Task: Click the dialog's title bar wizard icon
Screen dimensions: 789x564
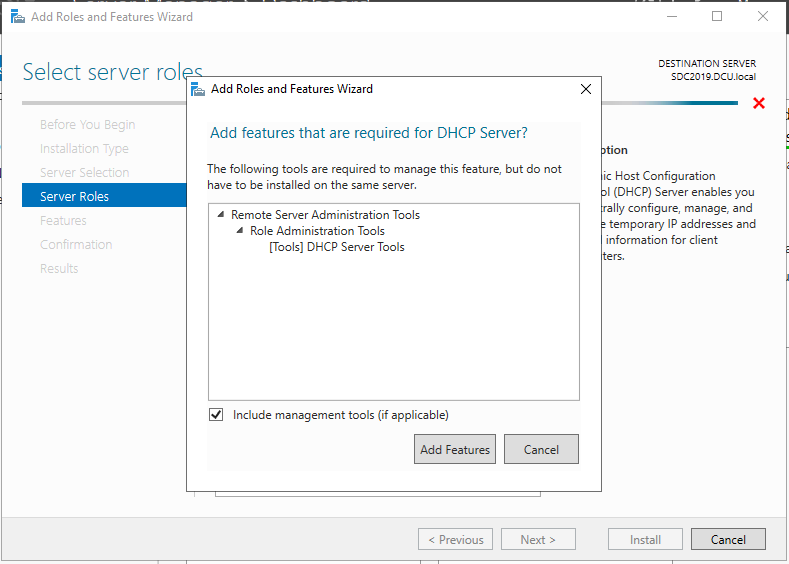Action: 198,89
